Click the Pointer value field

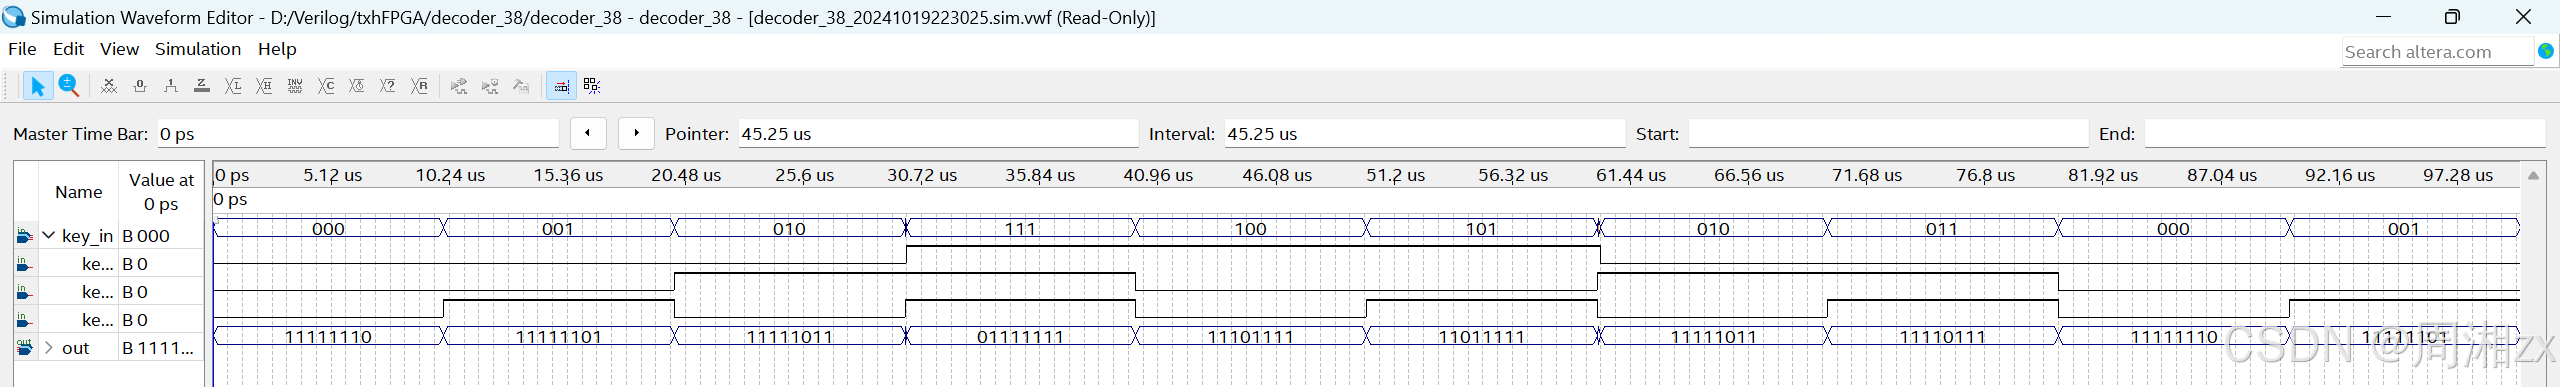938,134
